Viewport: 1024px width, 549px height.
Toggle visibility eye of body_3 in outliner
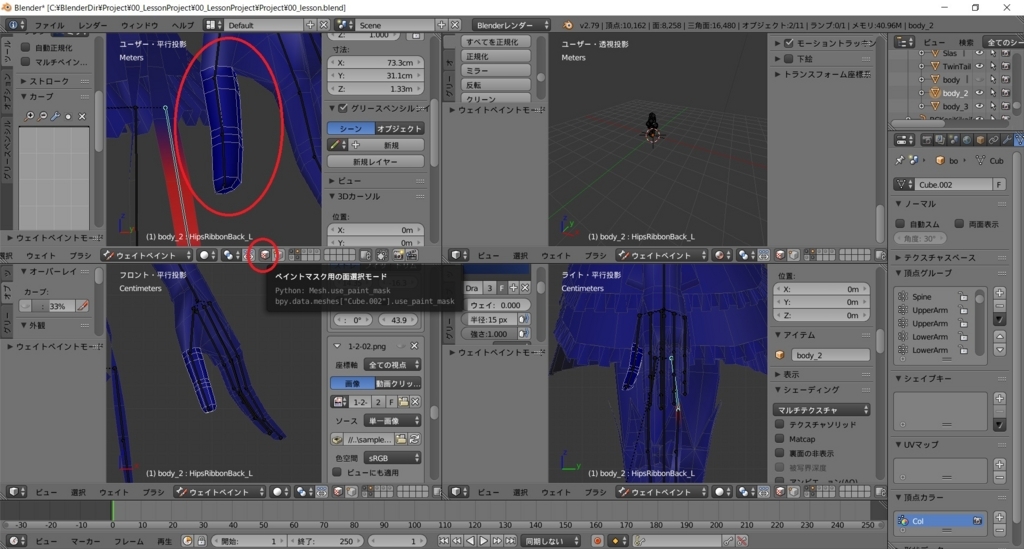(x=979, y=106)
